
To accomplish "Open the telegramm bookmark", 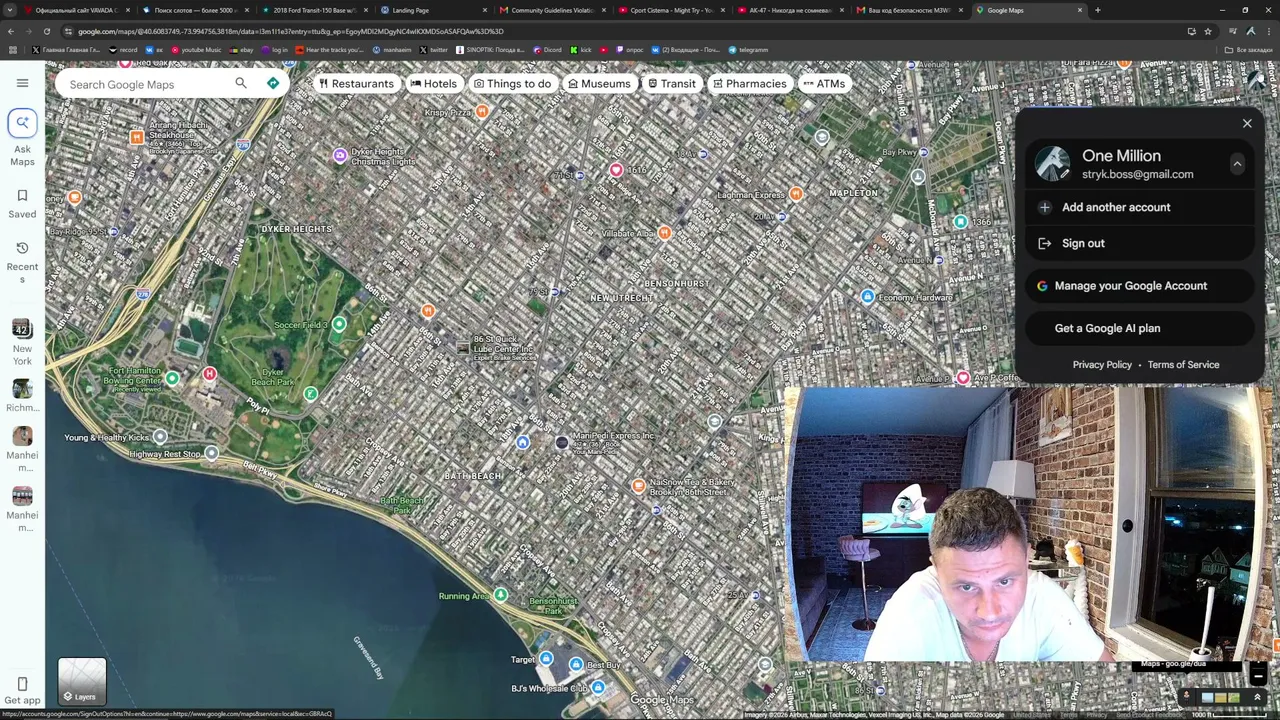I will [x=749, y=50].
